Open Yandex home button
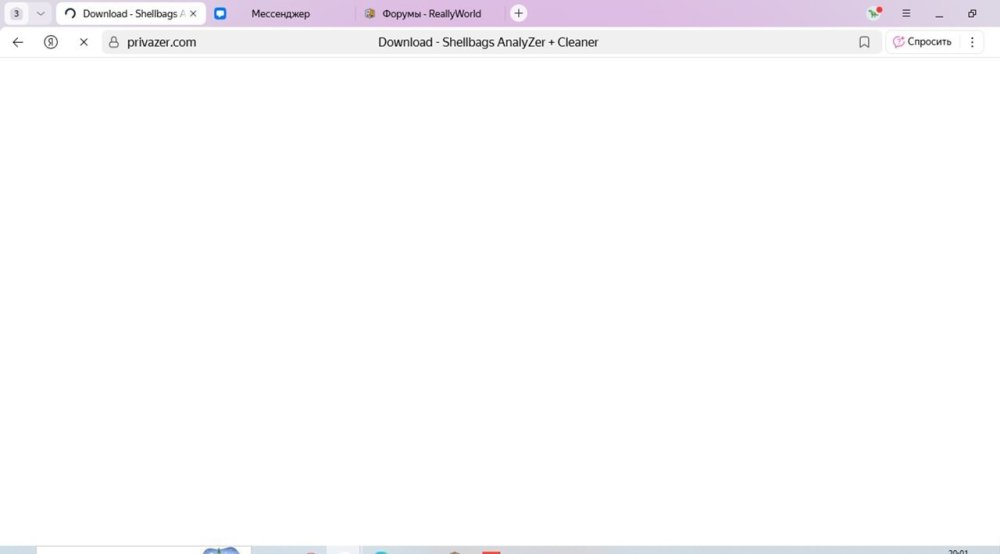Image resolution: width=1000 pixels, height=554 pixels. tap(50, 42)
